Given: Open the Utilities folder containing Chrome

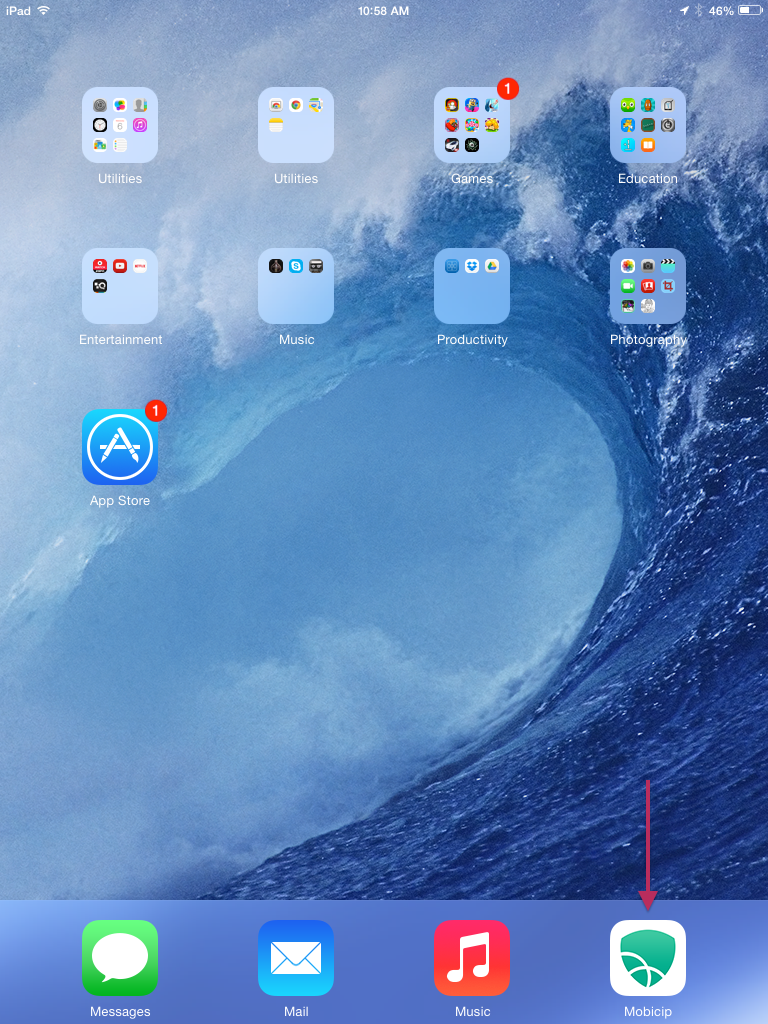Looking at the screenshot, I should 296,125.
